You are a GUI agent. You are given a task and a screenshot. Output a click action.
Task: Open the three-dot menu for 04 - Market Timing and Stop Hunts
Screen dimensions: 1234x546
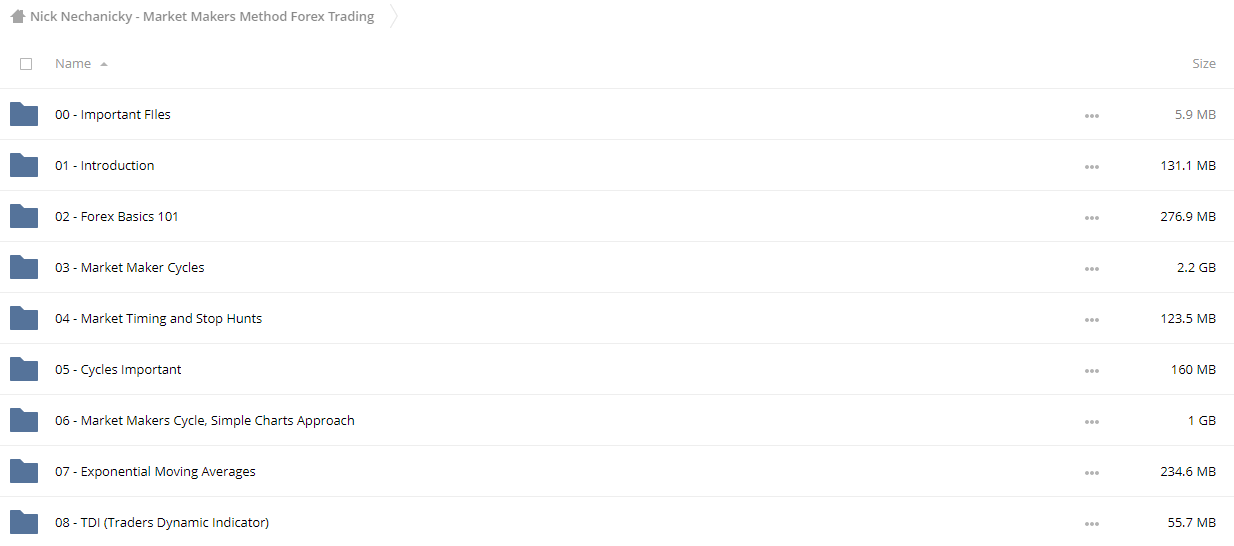(x=1091, y=320)
